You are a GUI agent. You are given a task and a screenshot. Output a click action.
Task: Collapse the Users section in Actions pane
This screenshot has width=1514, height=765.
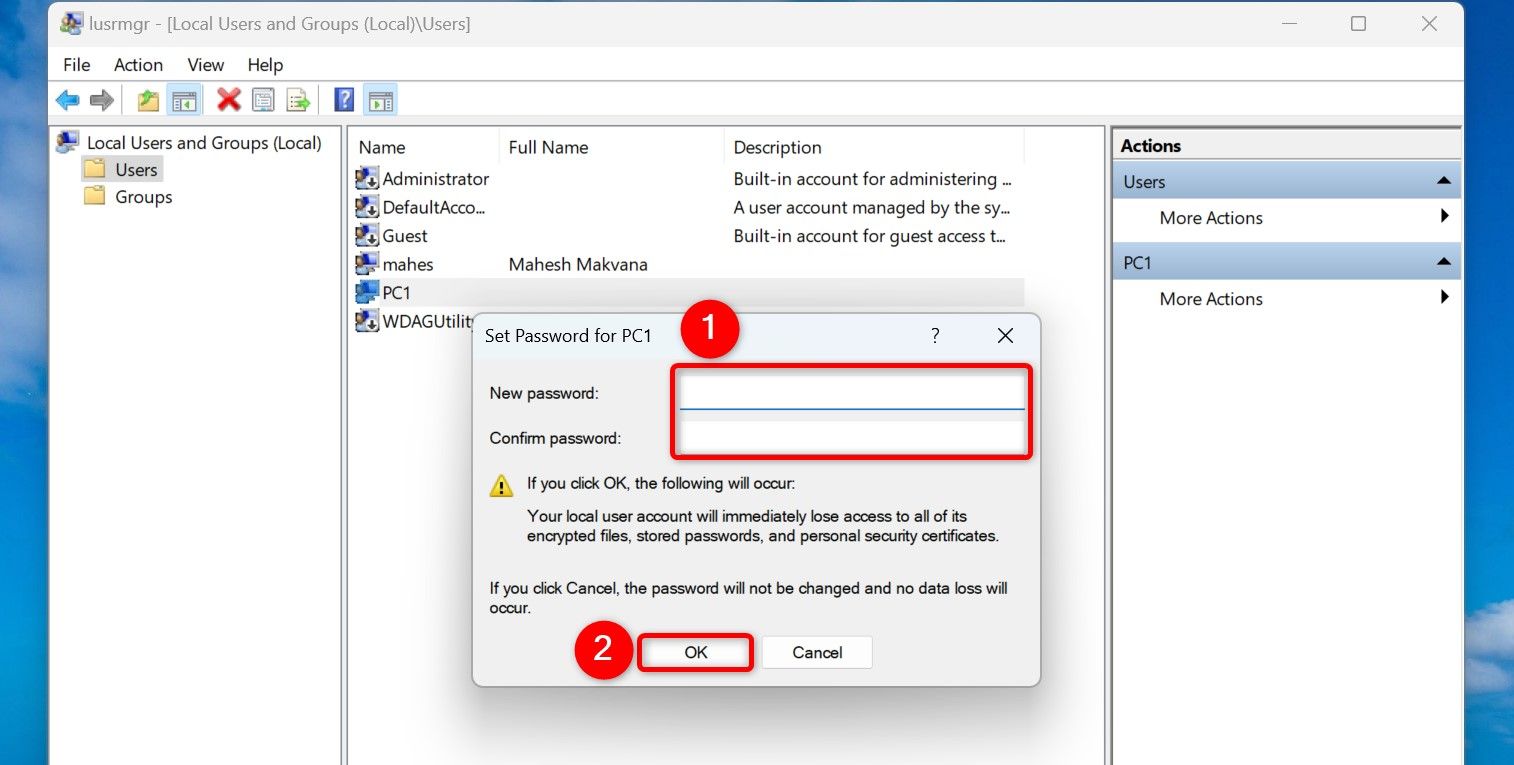coord(1443,181)
